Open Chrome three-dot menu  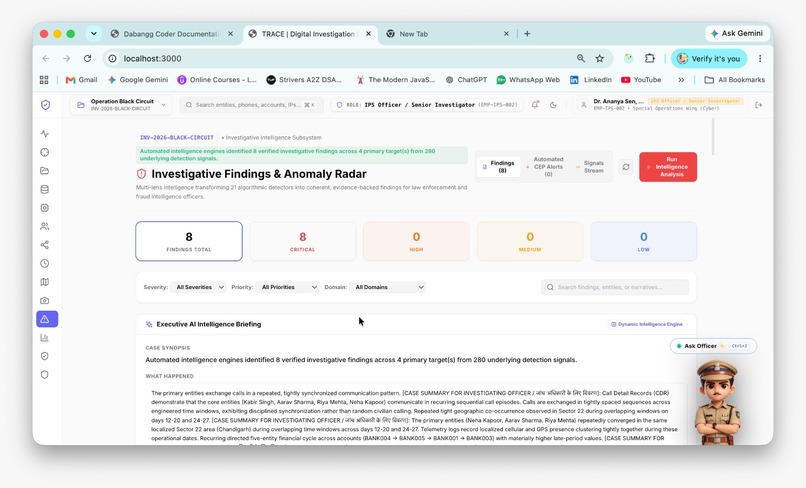point(760,59)
